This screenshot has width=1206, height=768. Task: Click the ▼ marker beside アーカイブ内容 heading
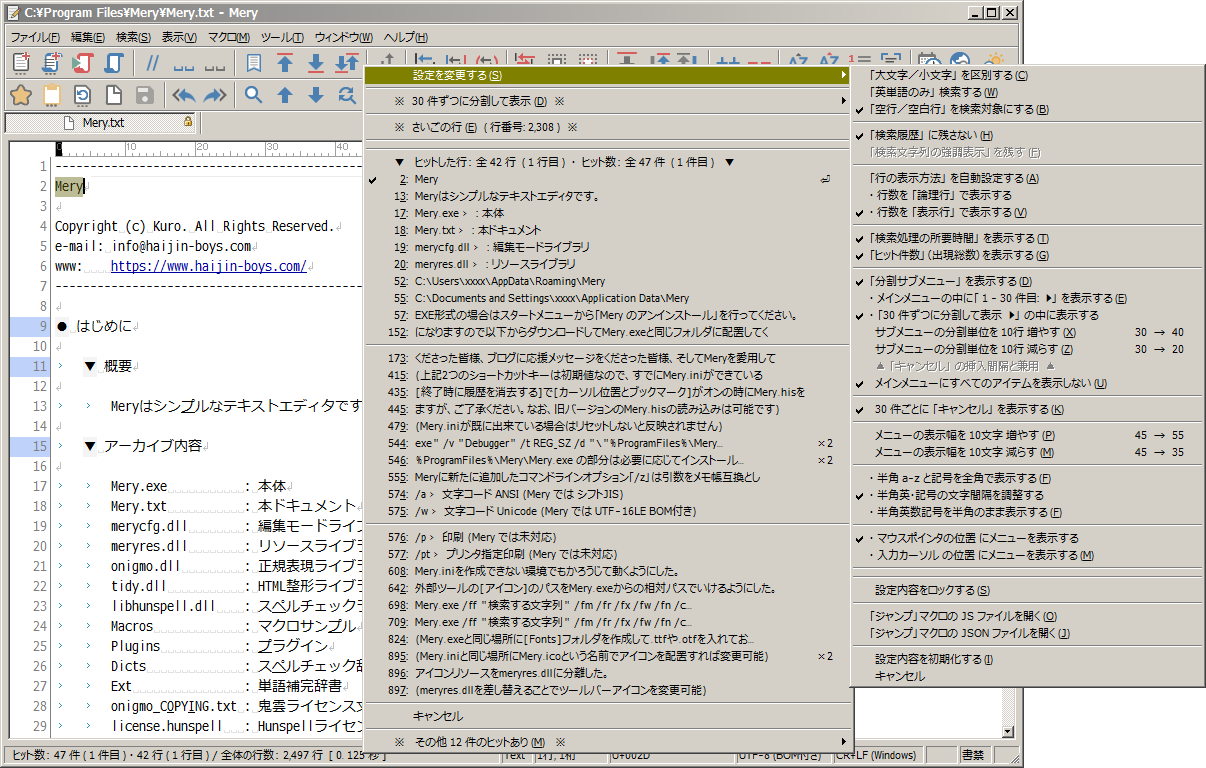pyautogui.click(x=90, y=446)
